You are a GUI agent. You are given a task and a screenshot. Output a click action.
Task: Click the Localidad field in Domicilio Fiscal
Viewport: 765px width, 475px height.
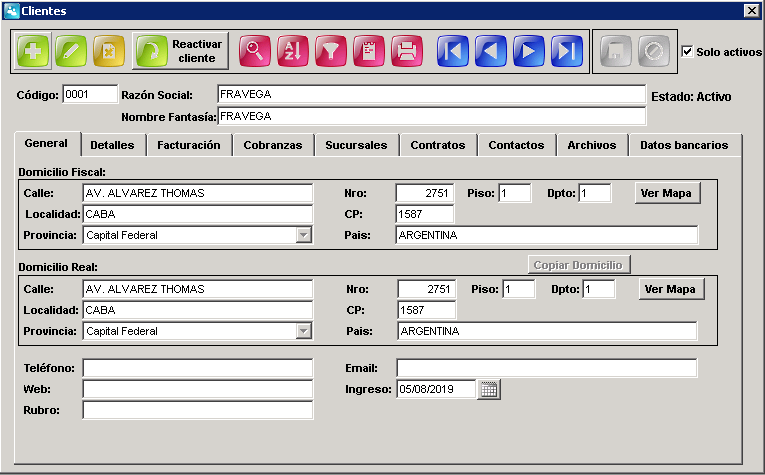tap(198, 214)
